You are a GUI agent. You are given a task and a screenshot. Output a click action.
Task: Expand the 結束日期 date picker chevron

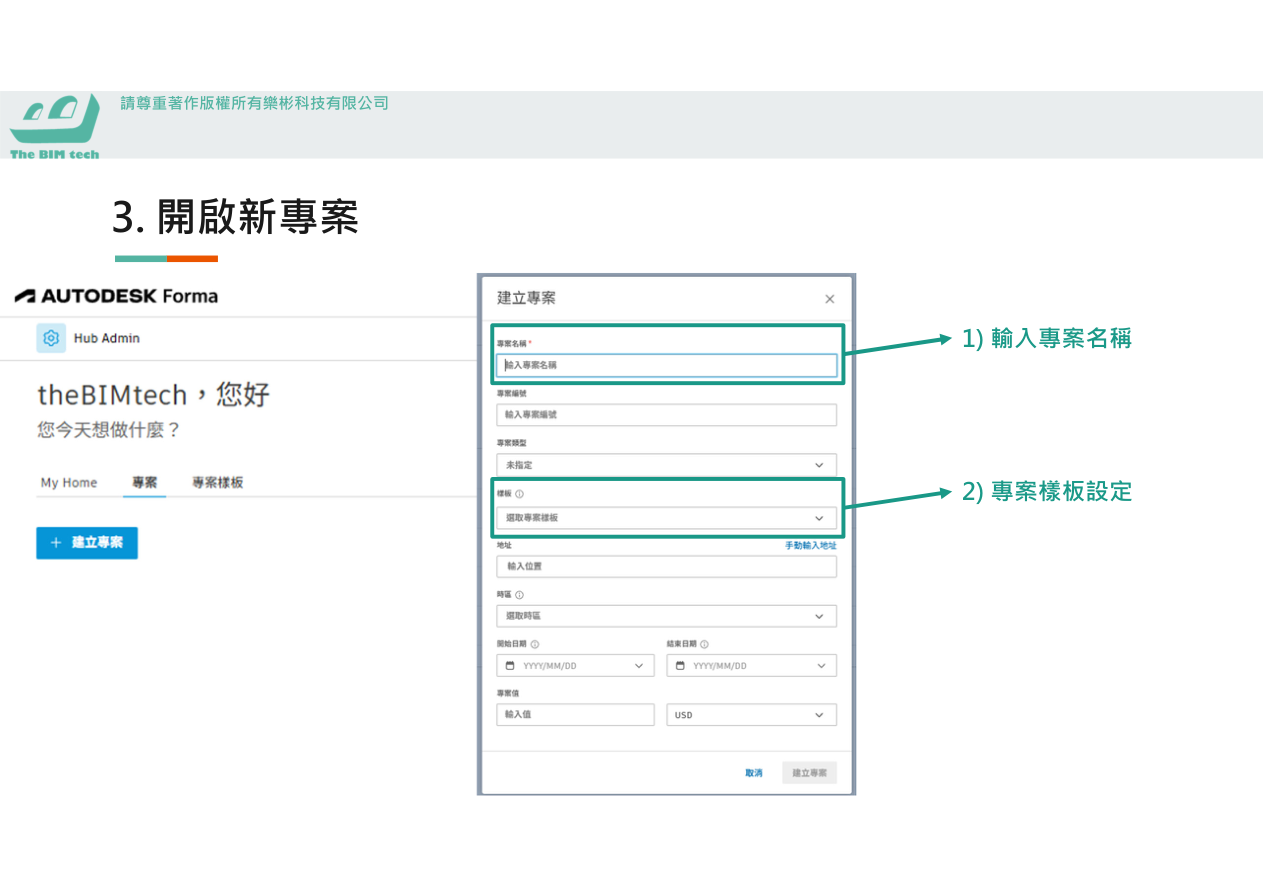point(821,666)
